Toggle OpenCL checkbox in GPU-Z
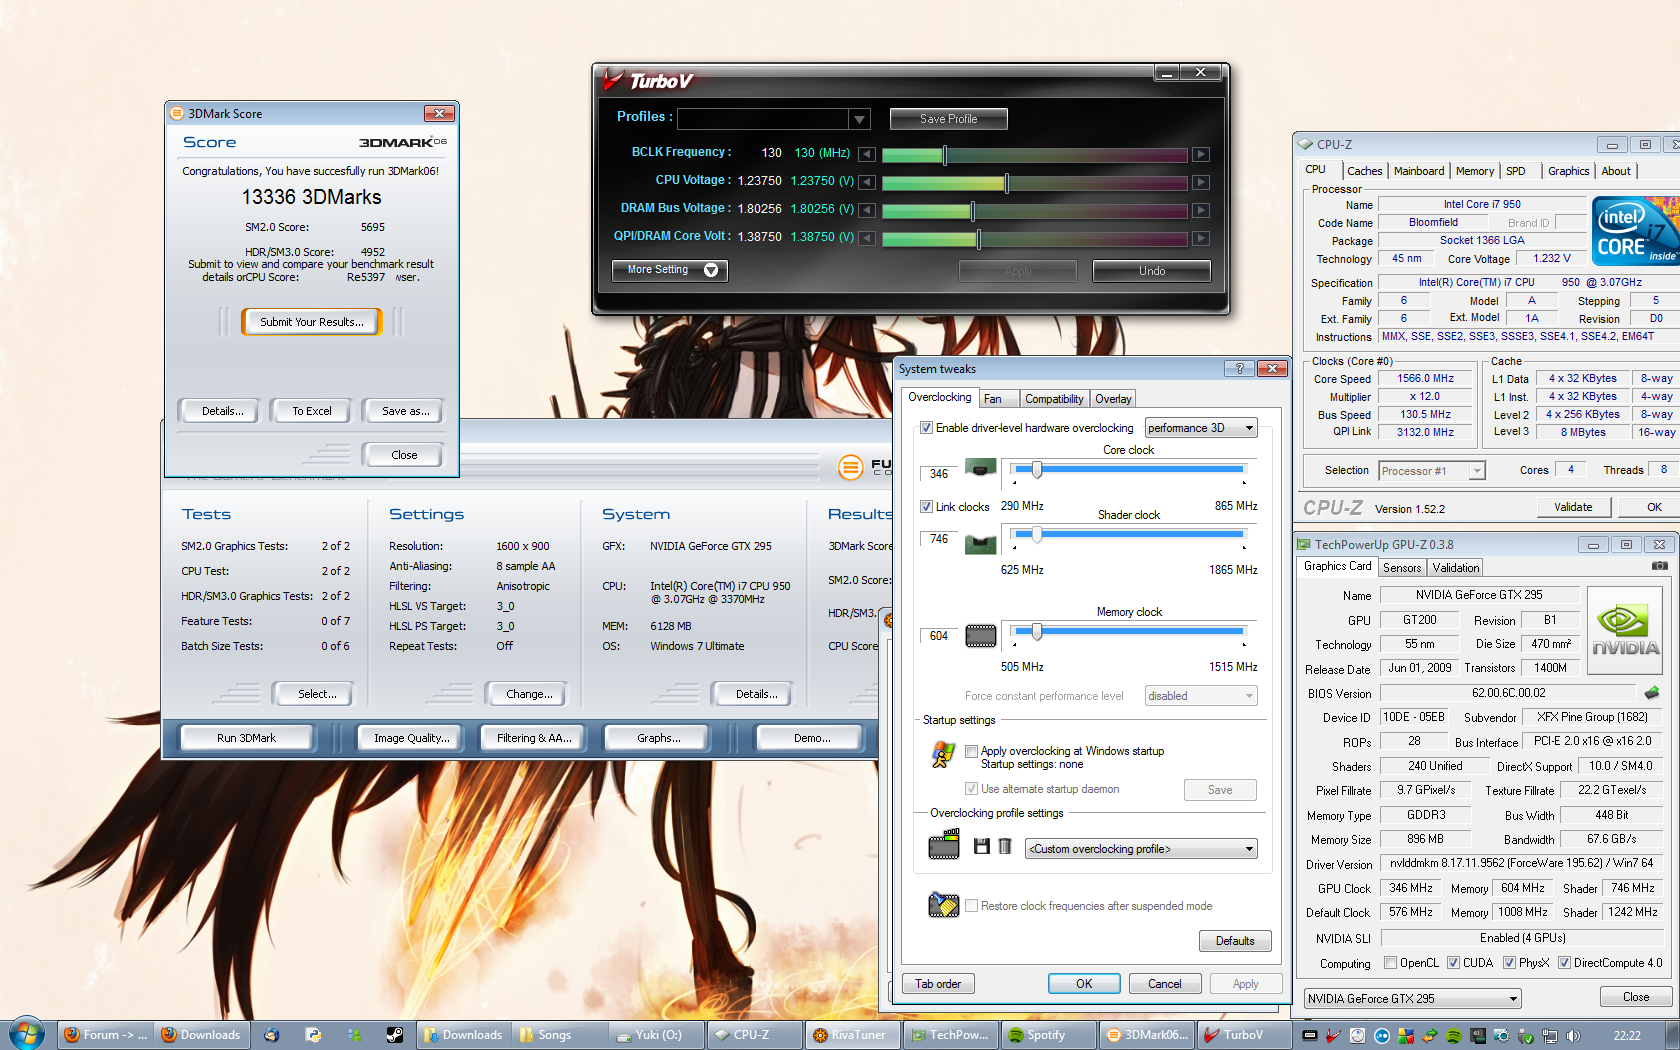This screenshot has height=1050, width=1680. pos(1390,963)
